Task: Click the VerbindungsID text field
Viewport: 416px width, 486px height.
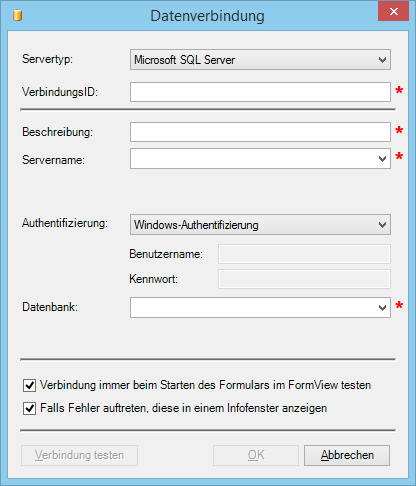Action: (x=260, y=92)
